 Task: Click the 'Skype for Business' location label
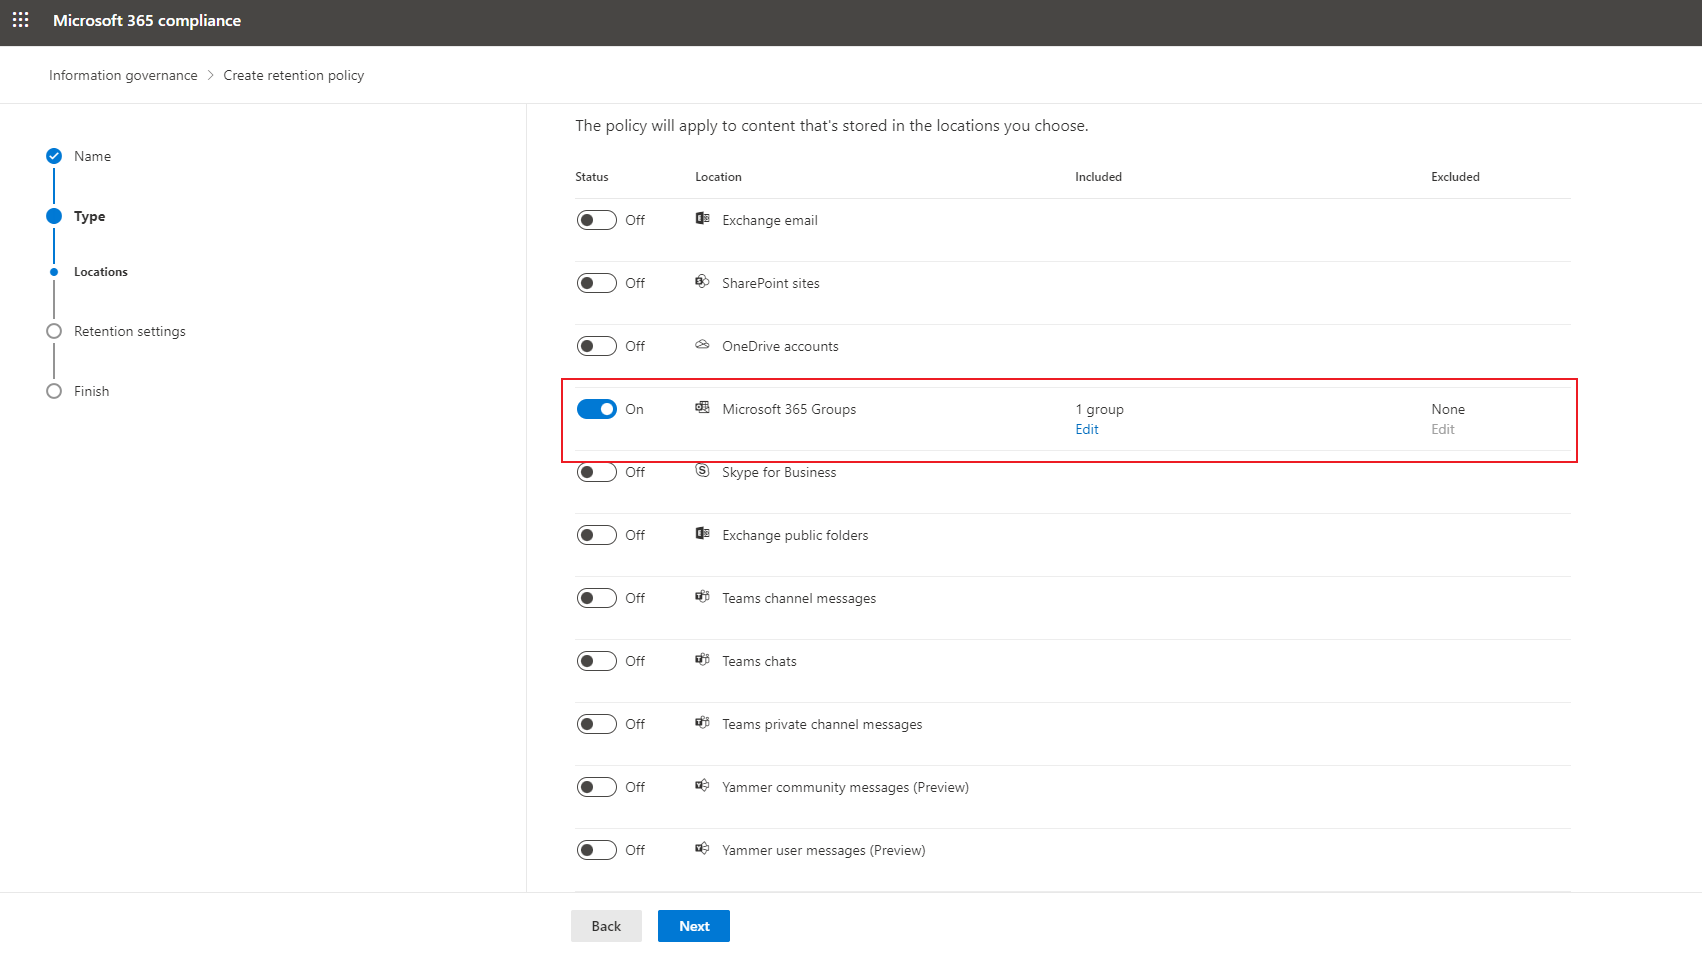click(x=779, y=472)
